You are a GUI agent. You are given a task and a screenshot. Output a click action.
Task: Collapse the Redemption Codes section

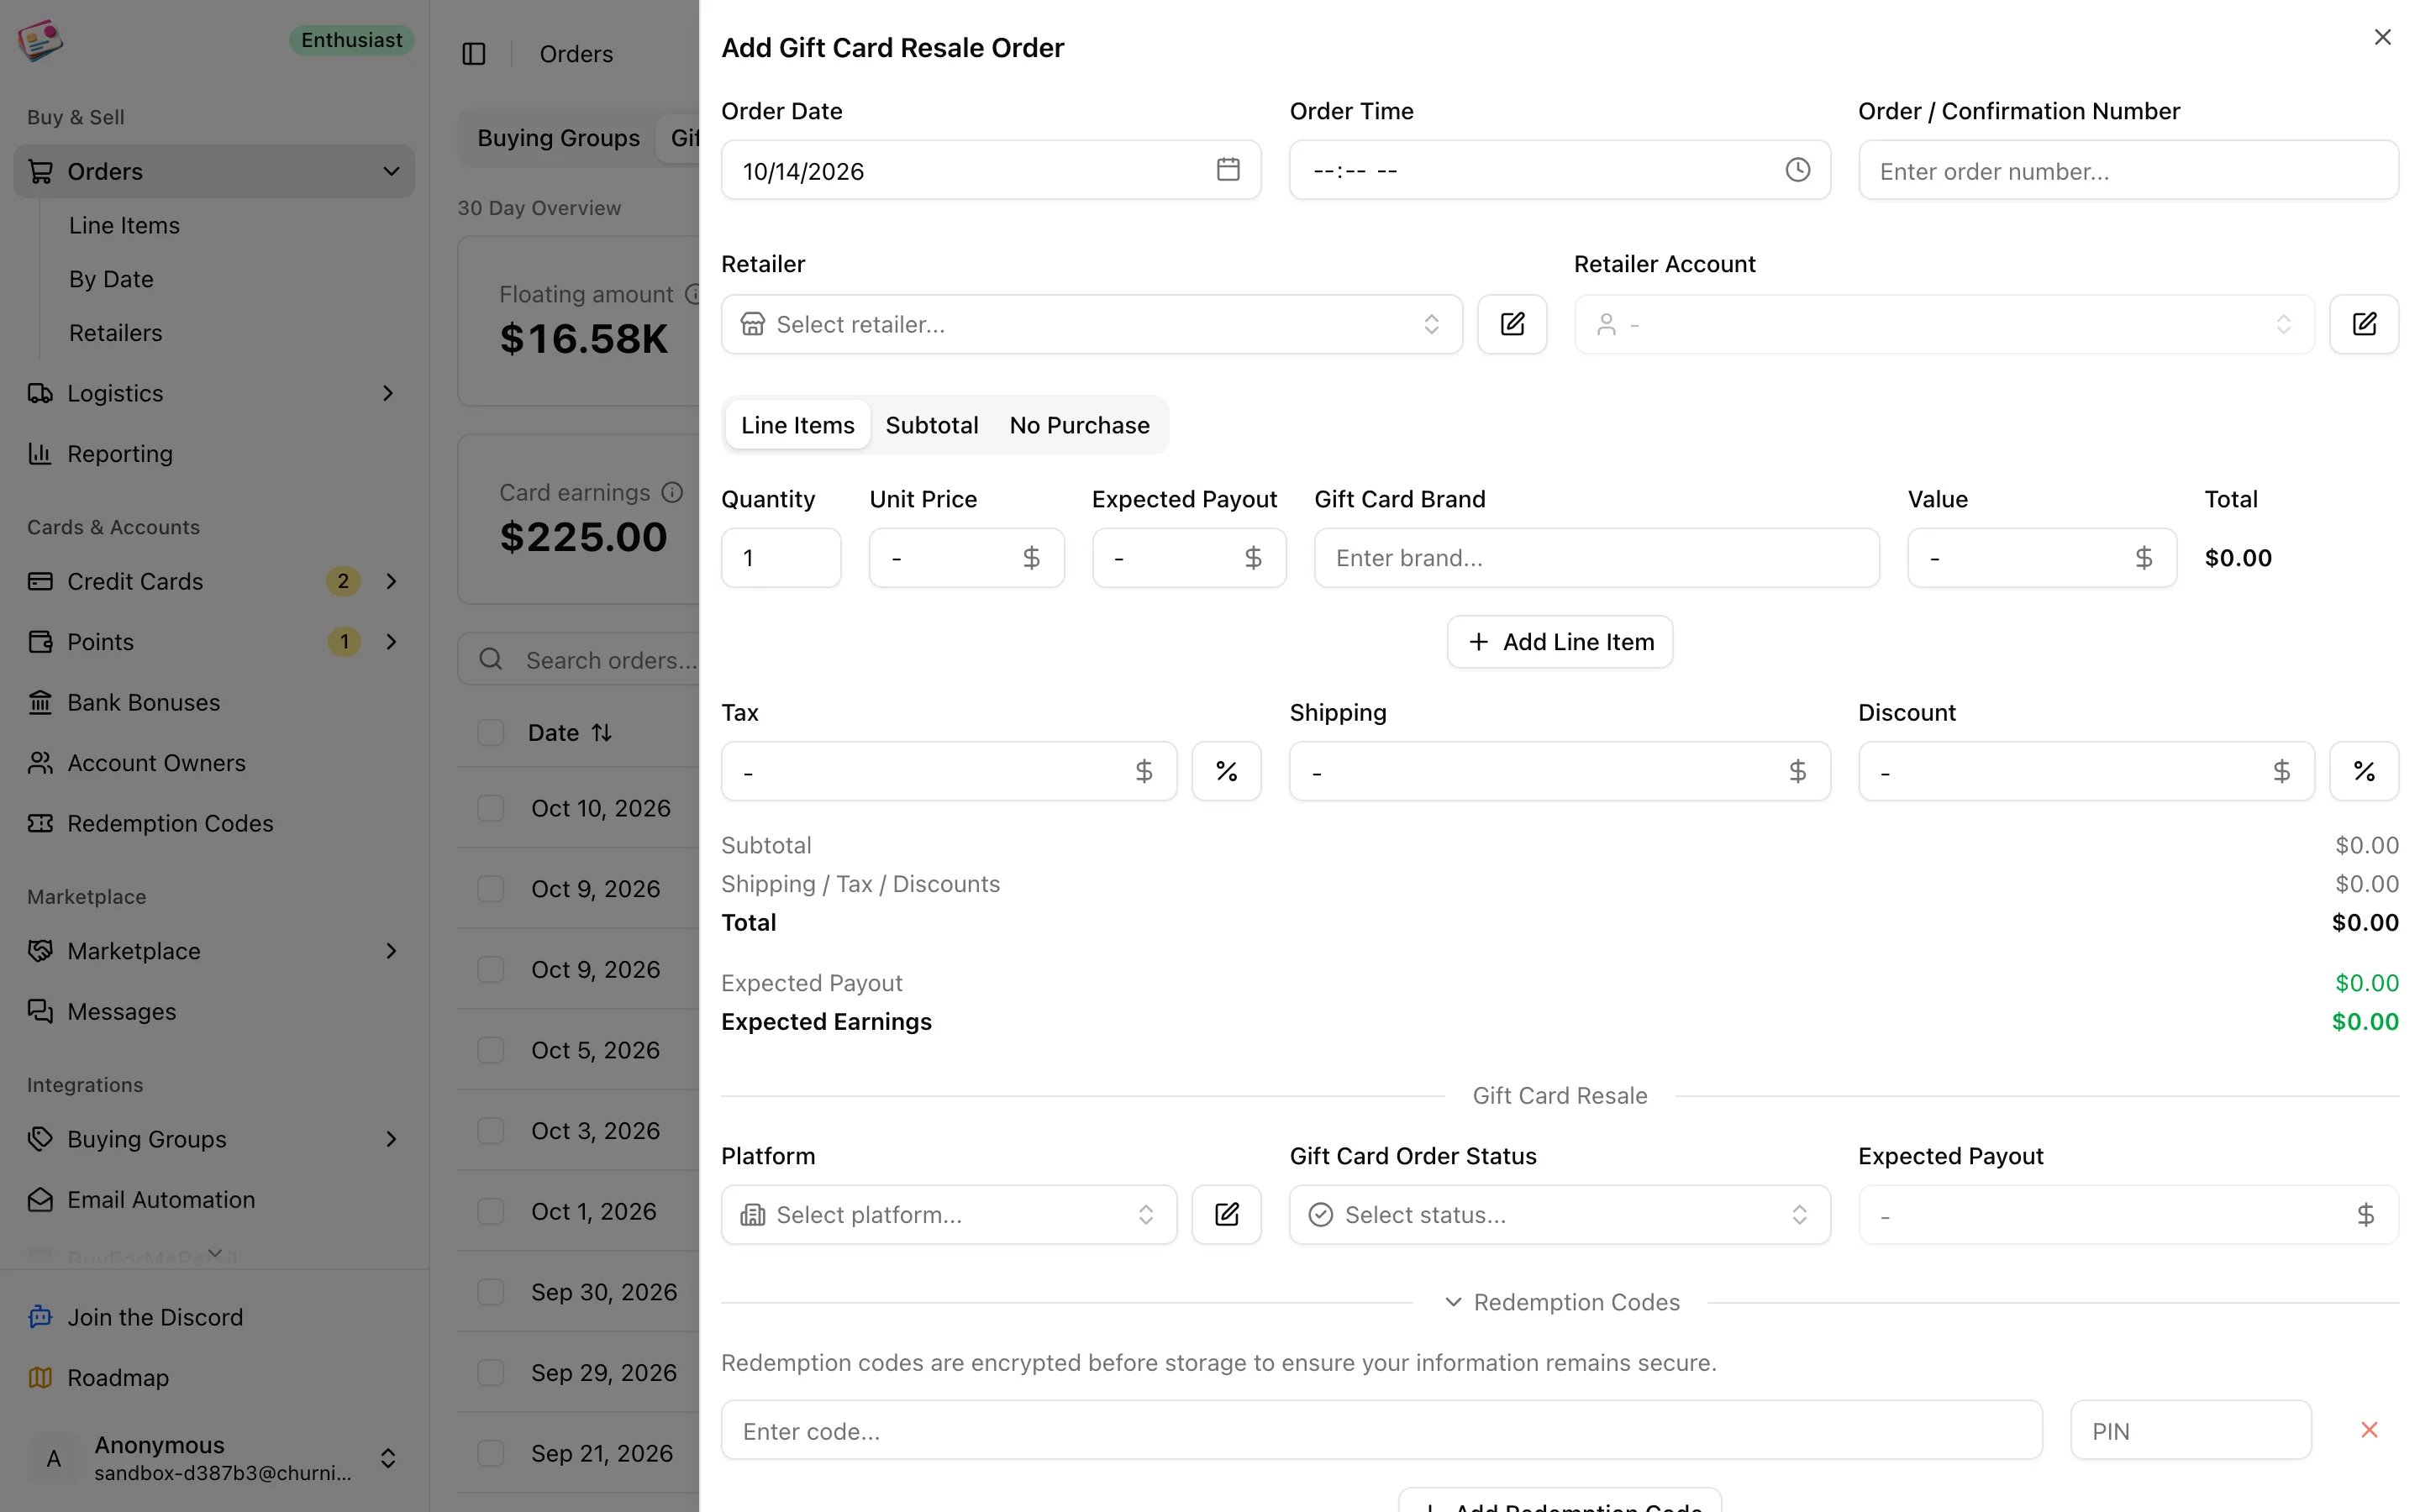point(1562,1302)
